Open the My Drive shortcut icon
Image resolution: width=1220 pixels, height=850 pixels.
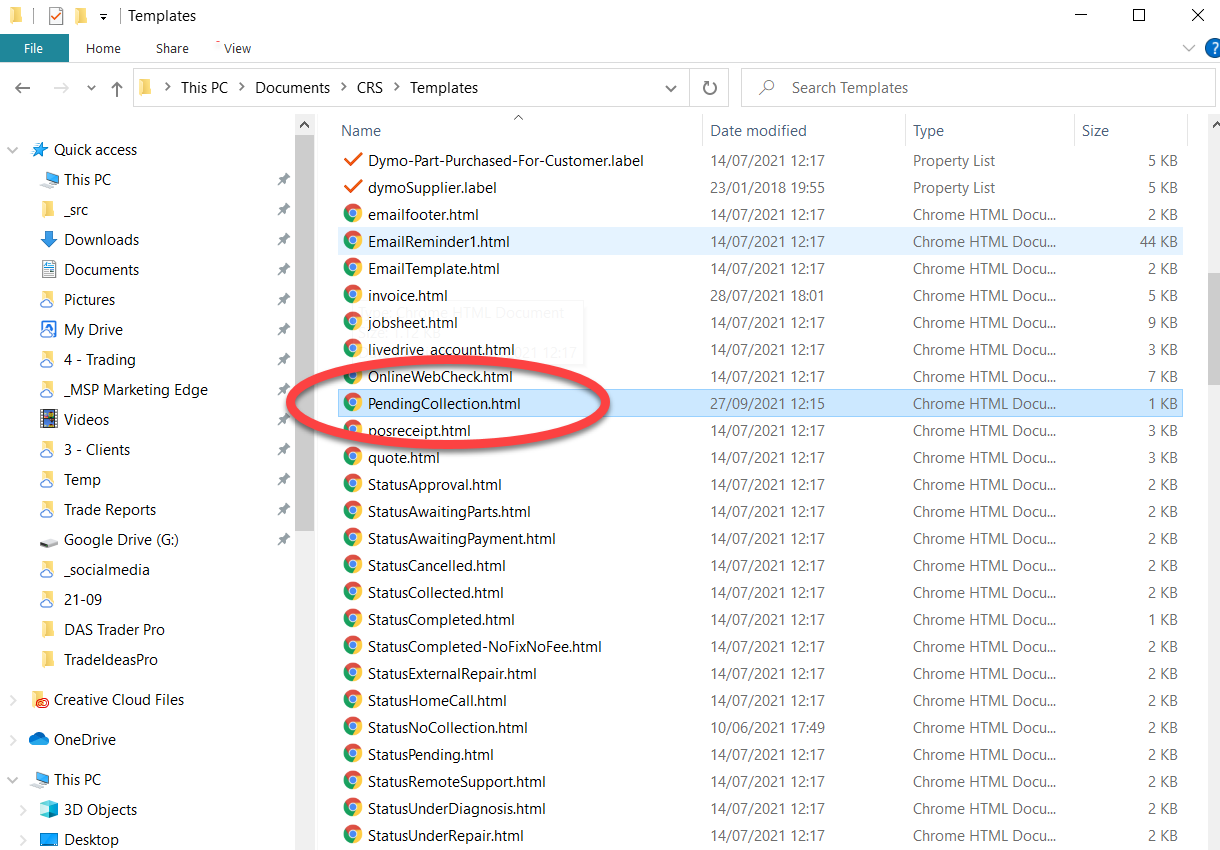point(48,330)
